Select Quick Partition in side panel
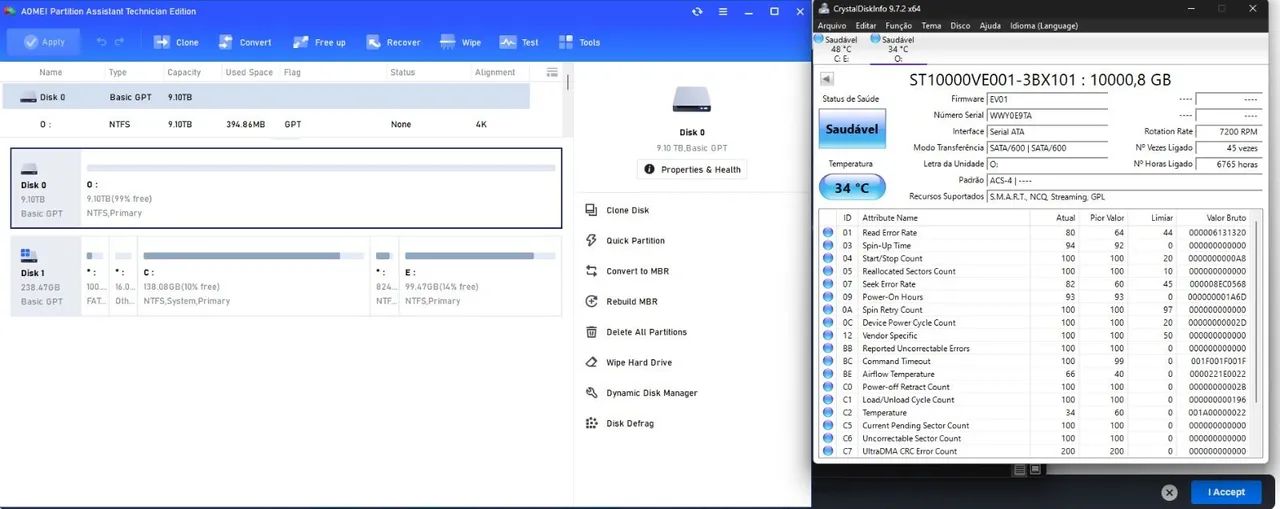This screenshot has height=509, width=1280. (634, 241)
